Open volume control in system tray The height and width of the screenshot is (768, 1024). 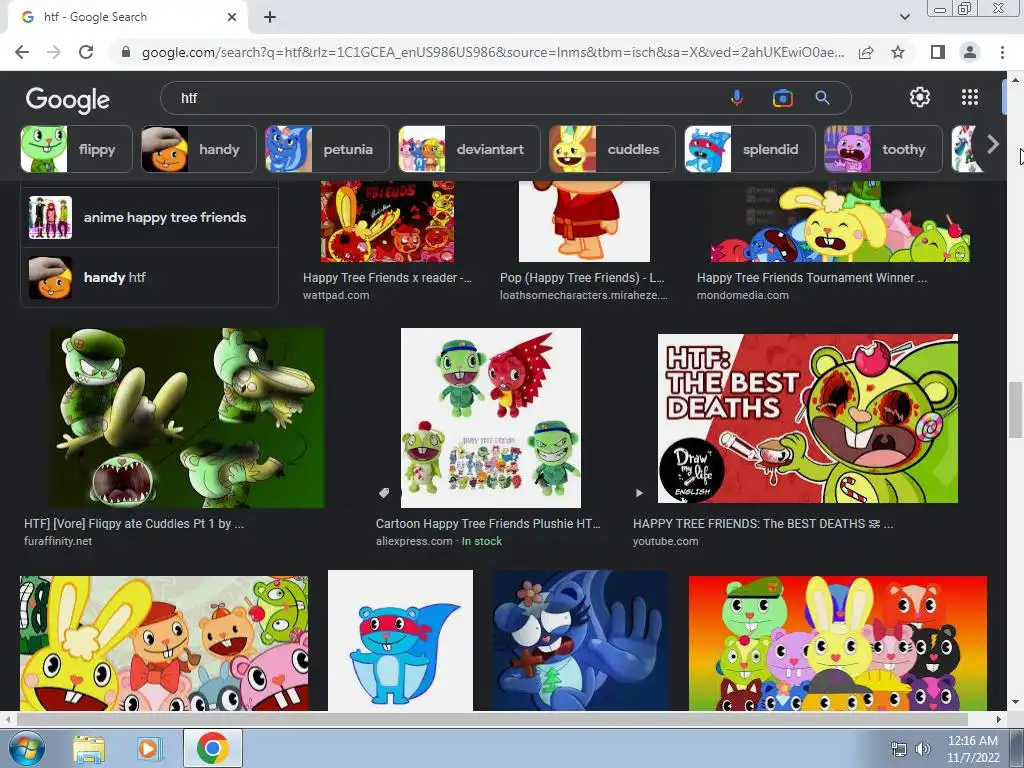[x=923, y=749]
